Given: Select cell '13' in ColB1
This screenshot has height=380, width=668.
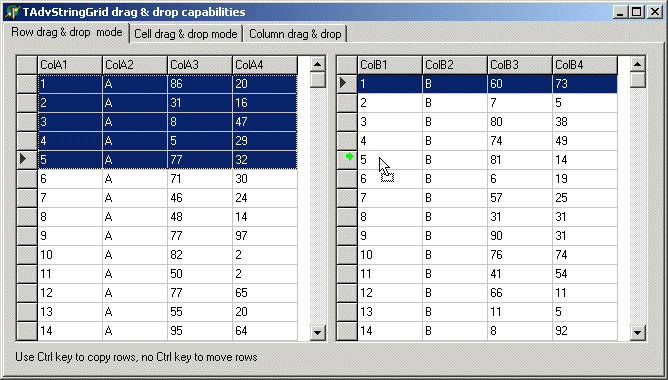Looking at the screenshot, I should point(390,312).
